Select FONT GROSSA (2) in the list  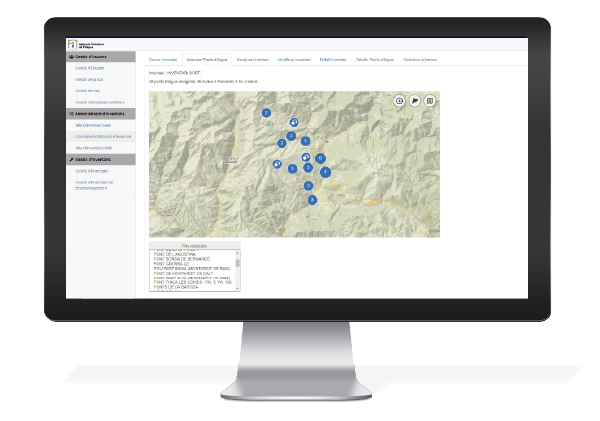(x=172, y=264)
